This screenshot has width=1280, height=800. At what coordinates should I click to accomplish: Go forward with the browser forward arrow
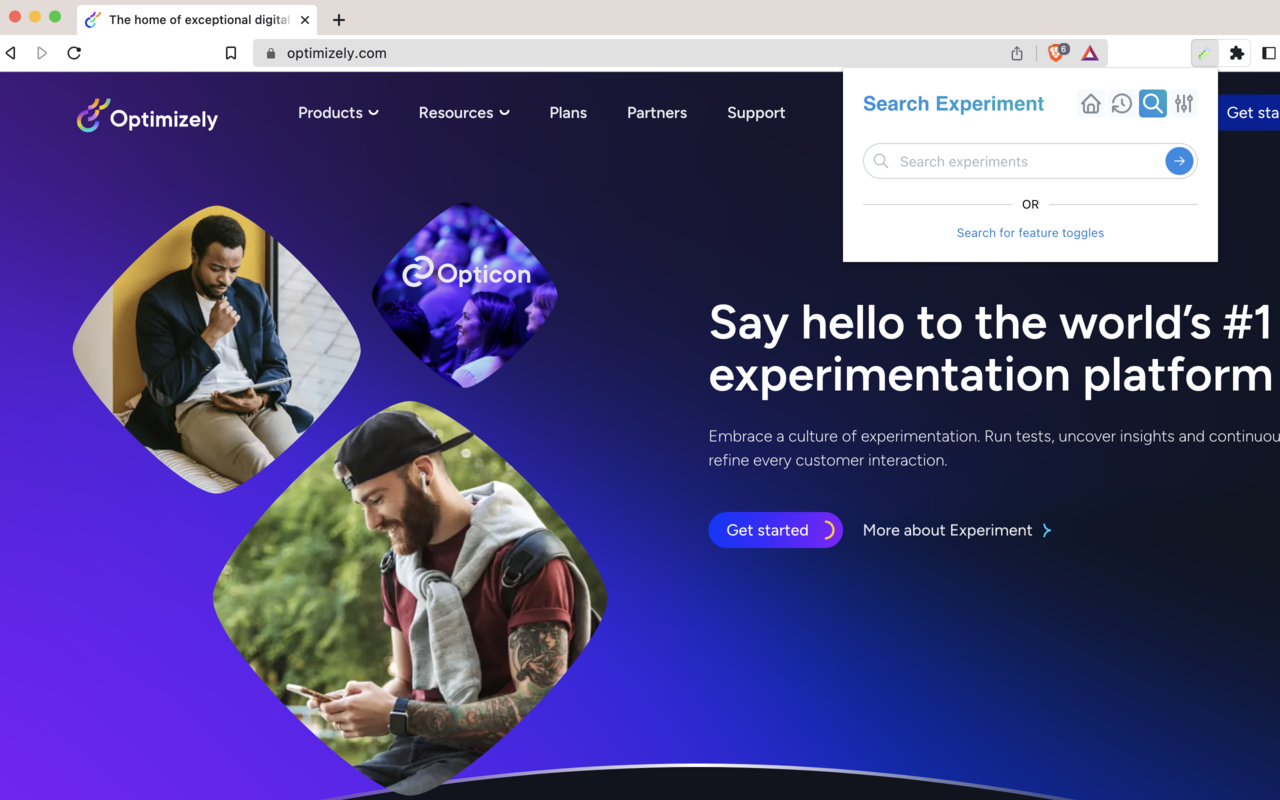tap(42, 53)
